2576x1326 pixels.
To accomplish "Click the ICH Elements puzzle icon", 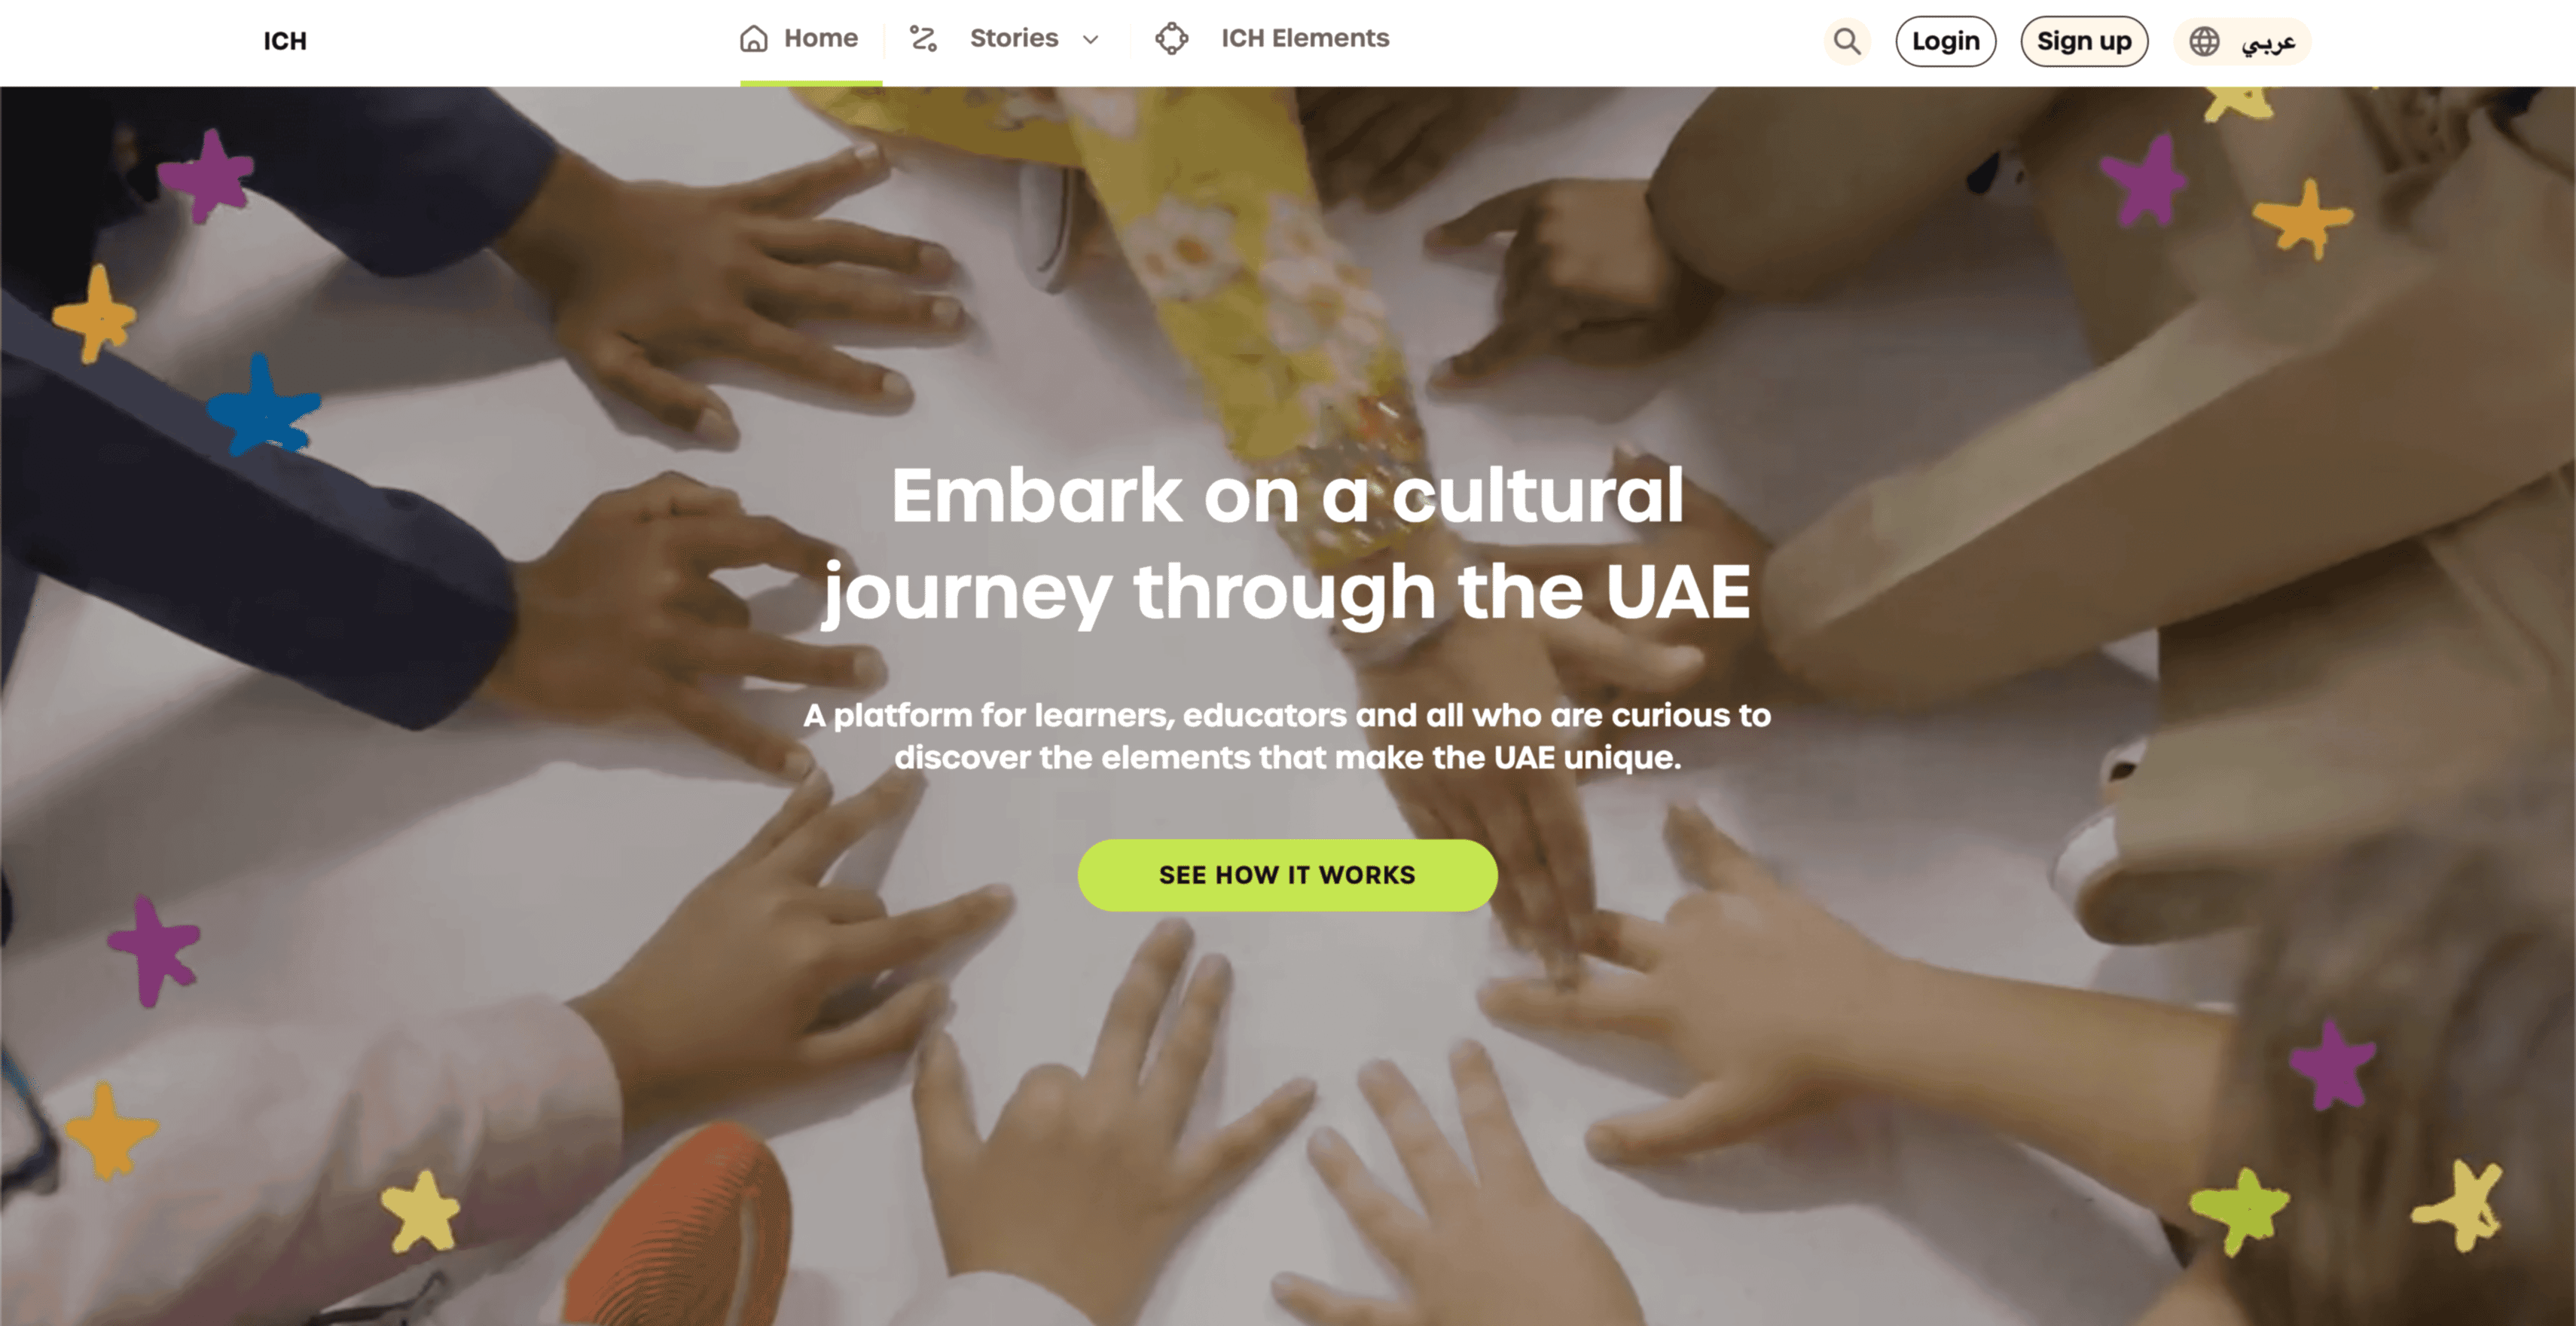I will pos(1171,38).
